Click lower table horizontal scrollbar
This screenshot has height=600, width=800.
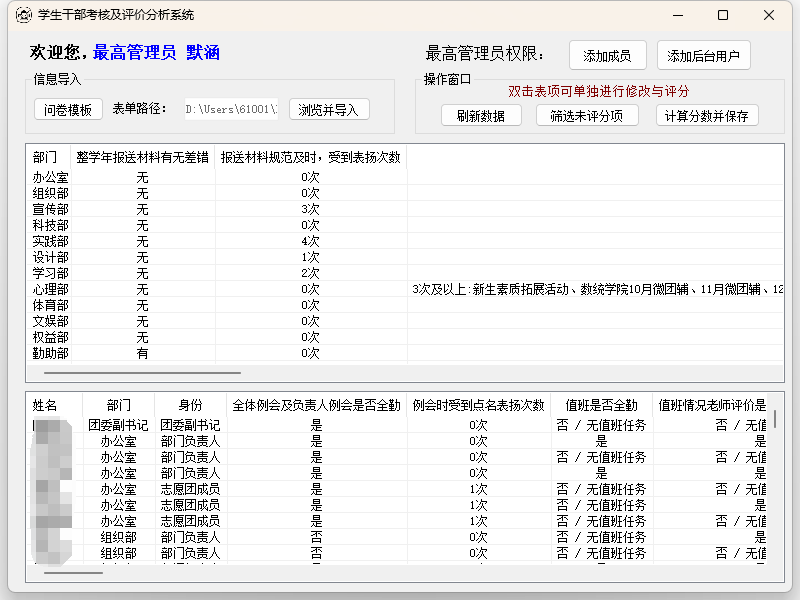tap(73, 572)
